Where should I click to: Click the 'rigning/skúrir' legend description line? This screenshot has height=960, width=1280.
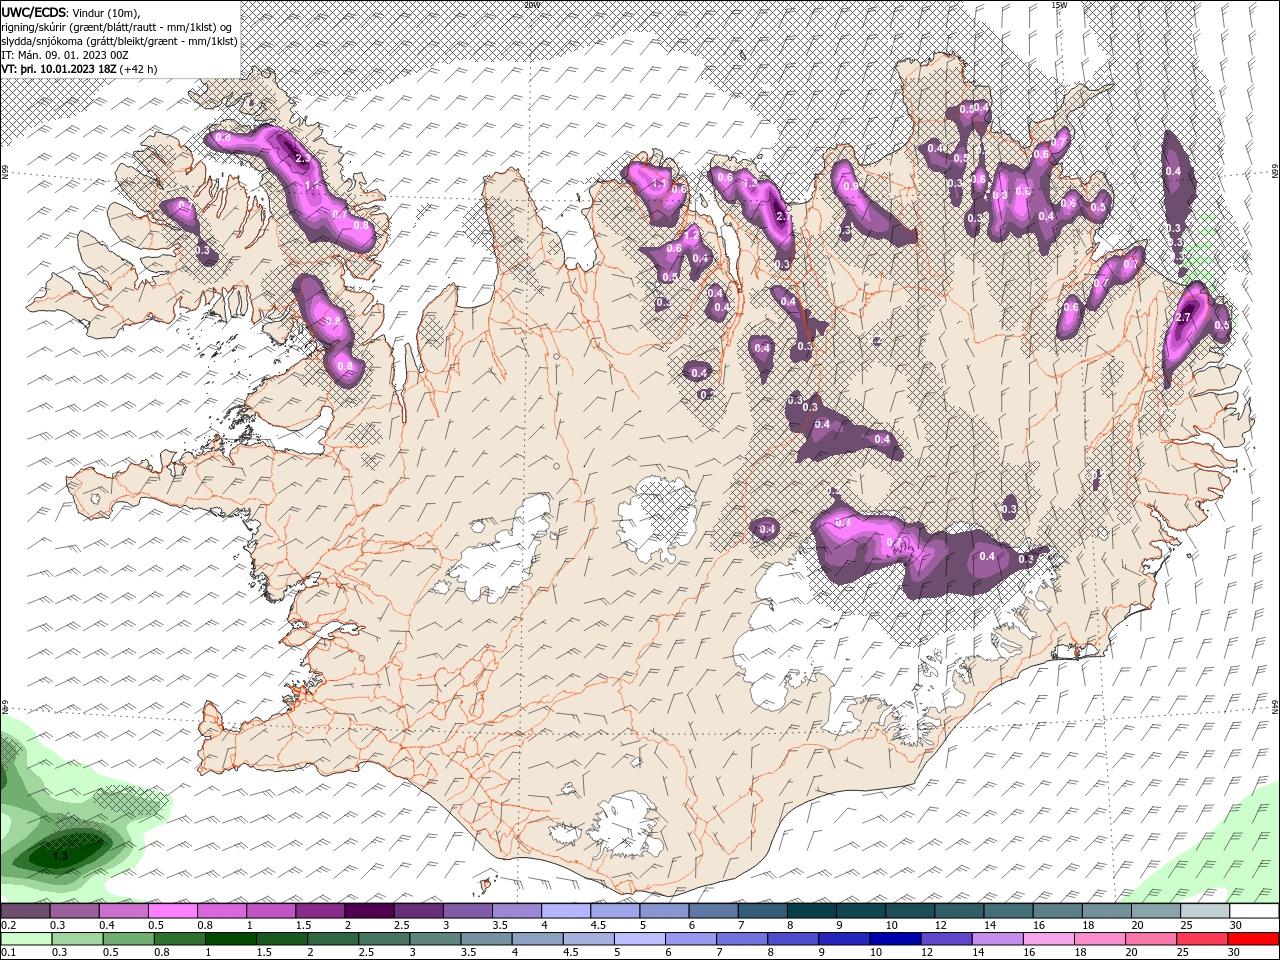(x=118, y=27)
